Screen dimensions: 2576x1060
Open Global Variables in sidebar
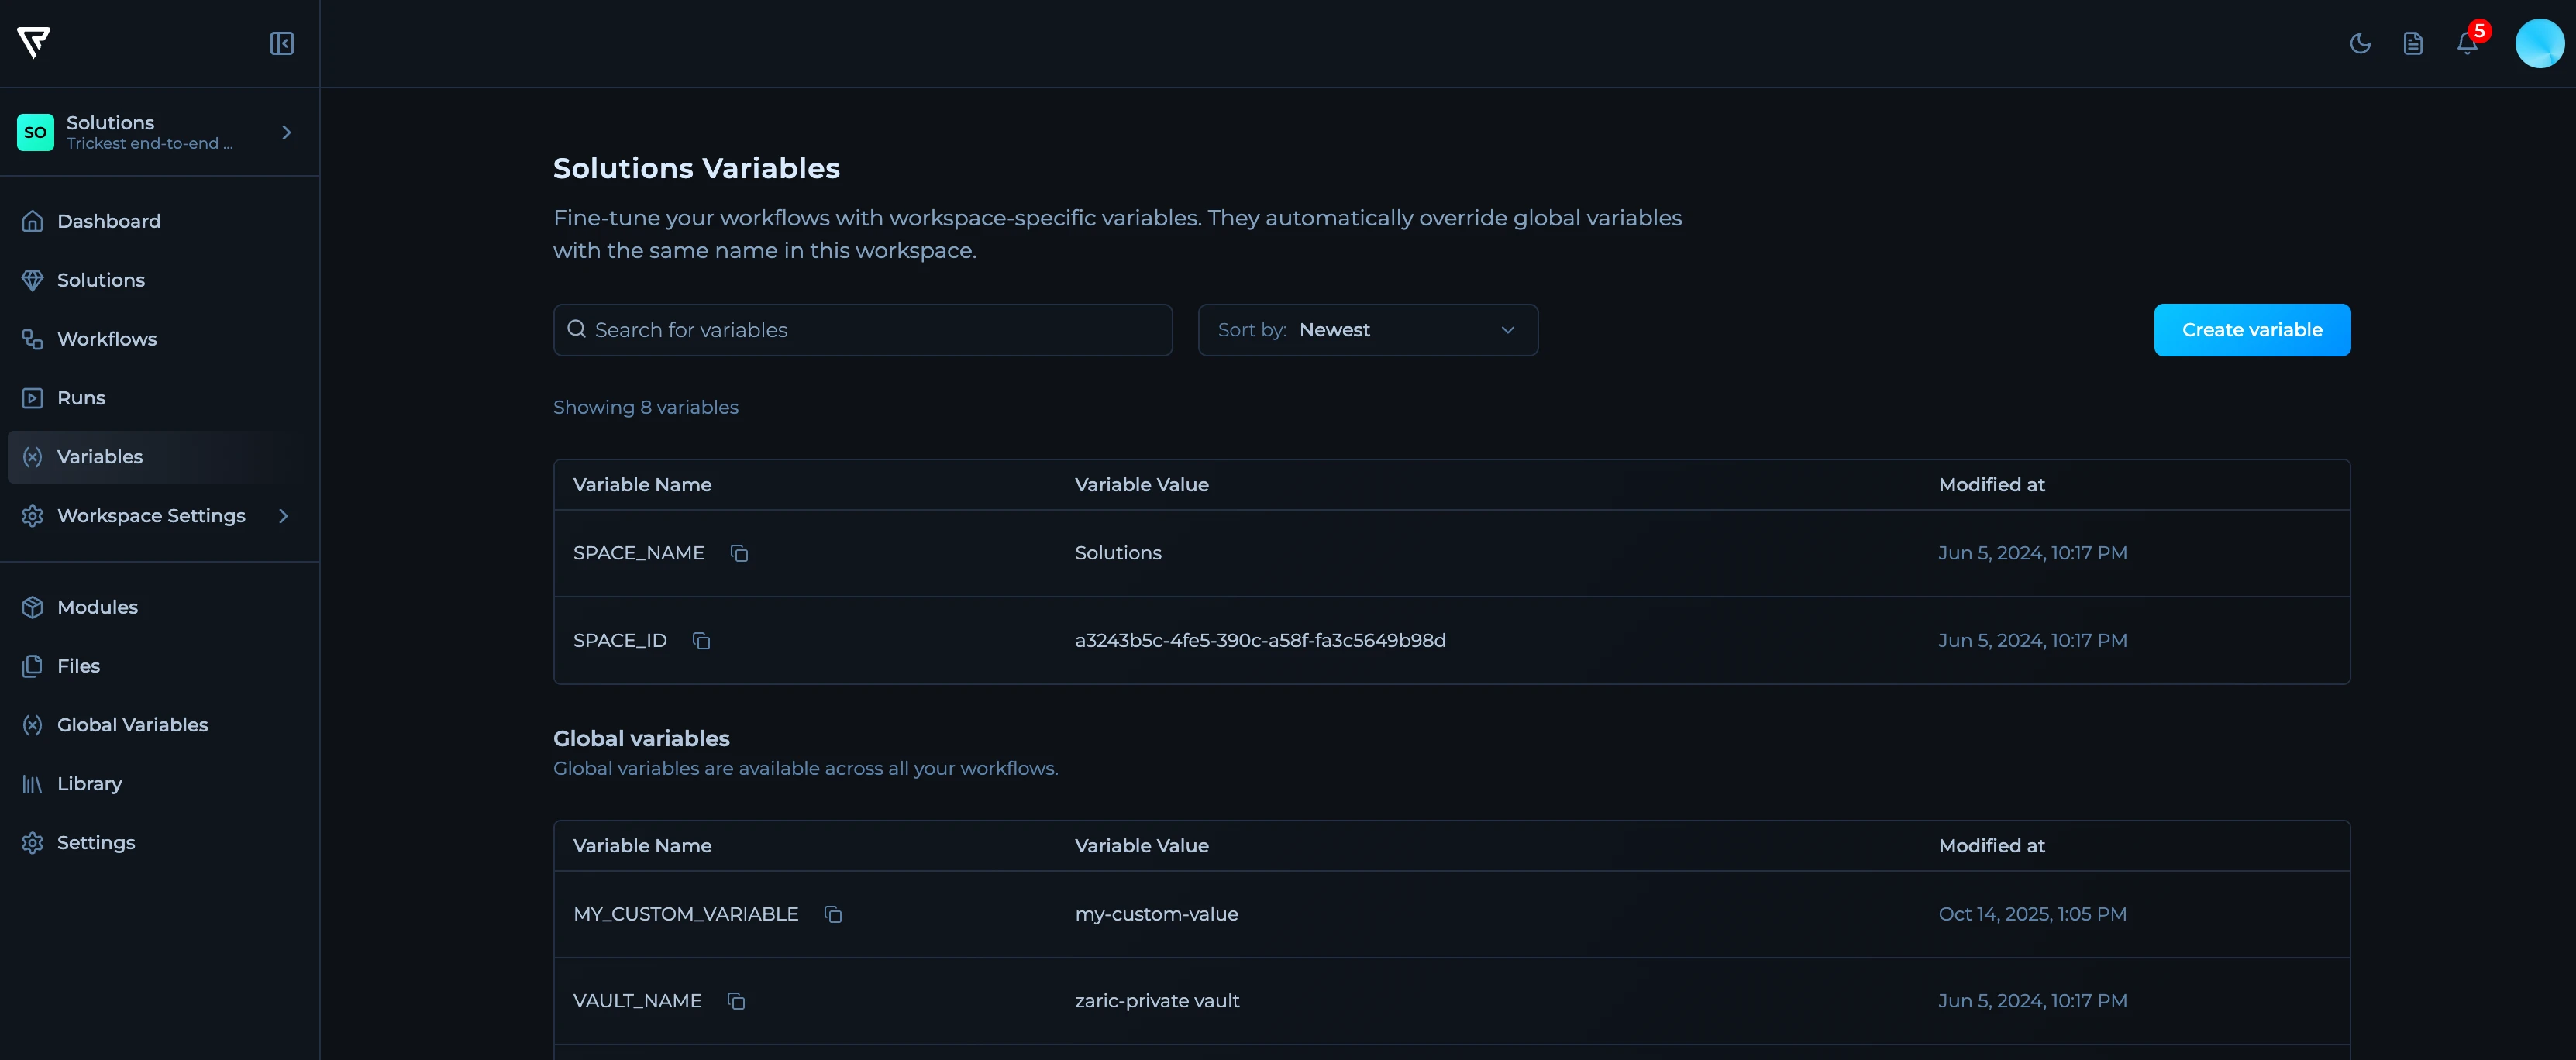point(132,725)
